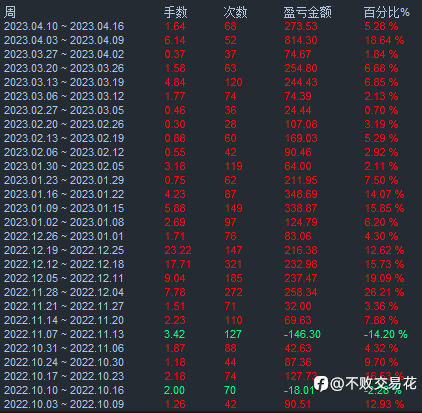
Task: Click the 次数 column header
Action: [x=235, y=13]
